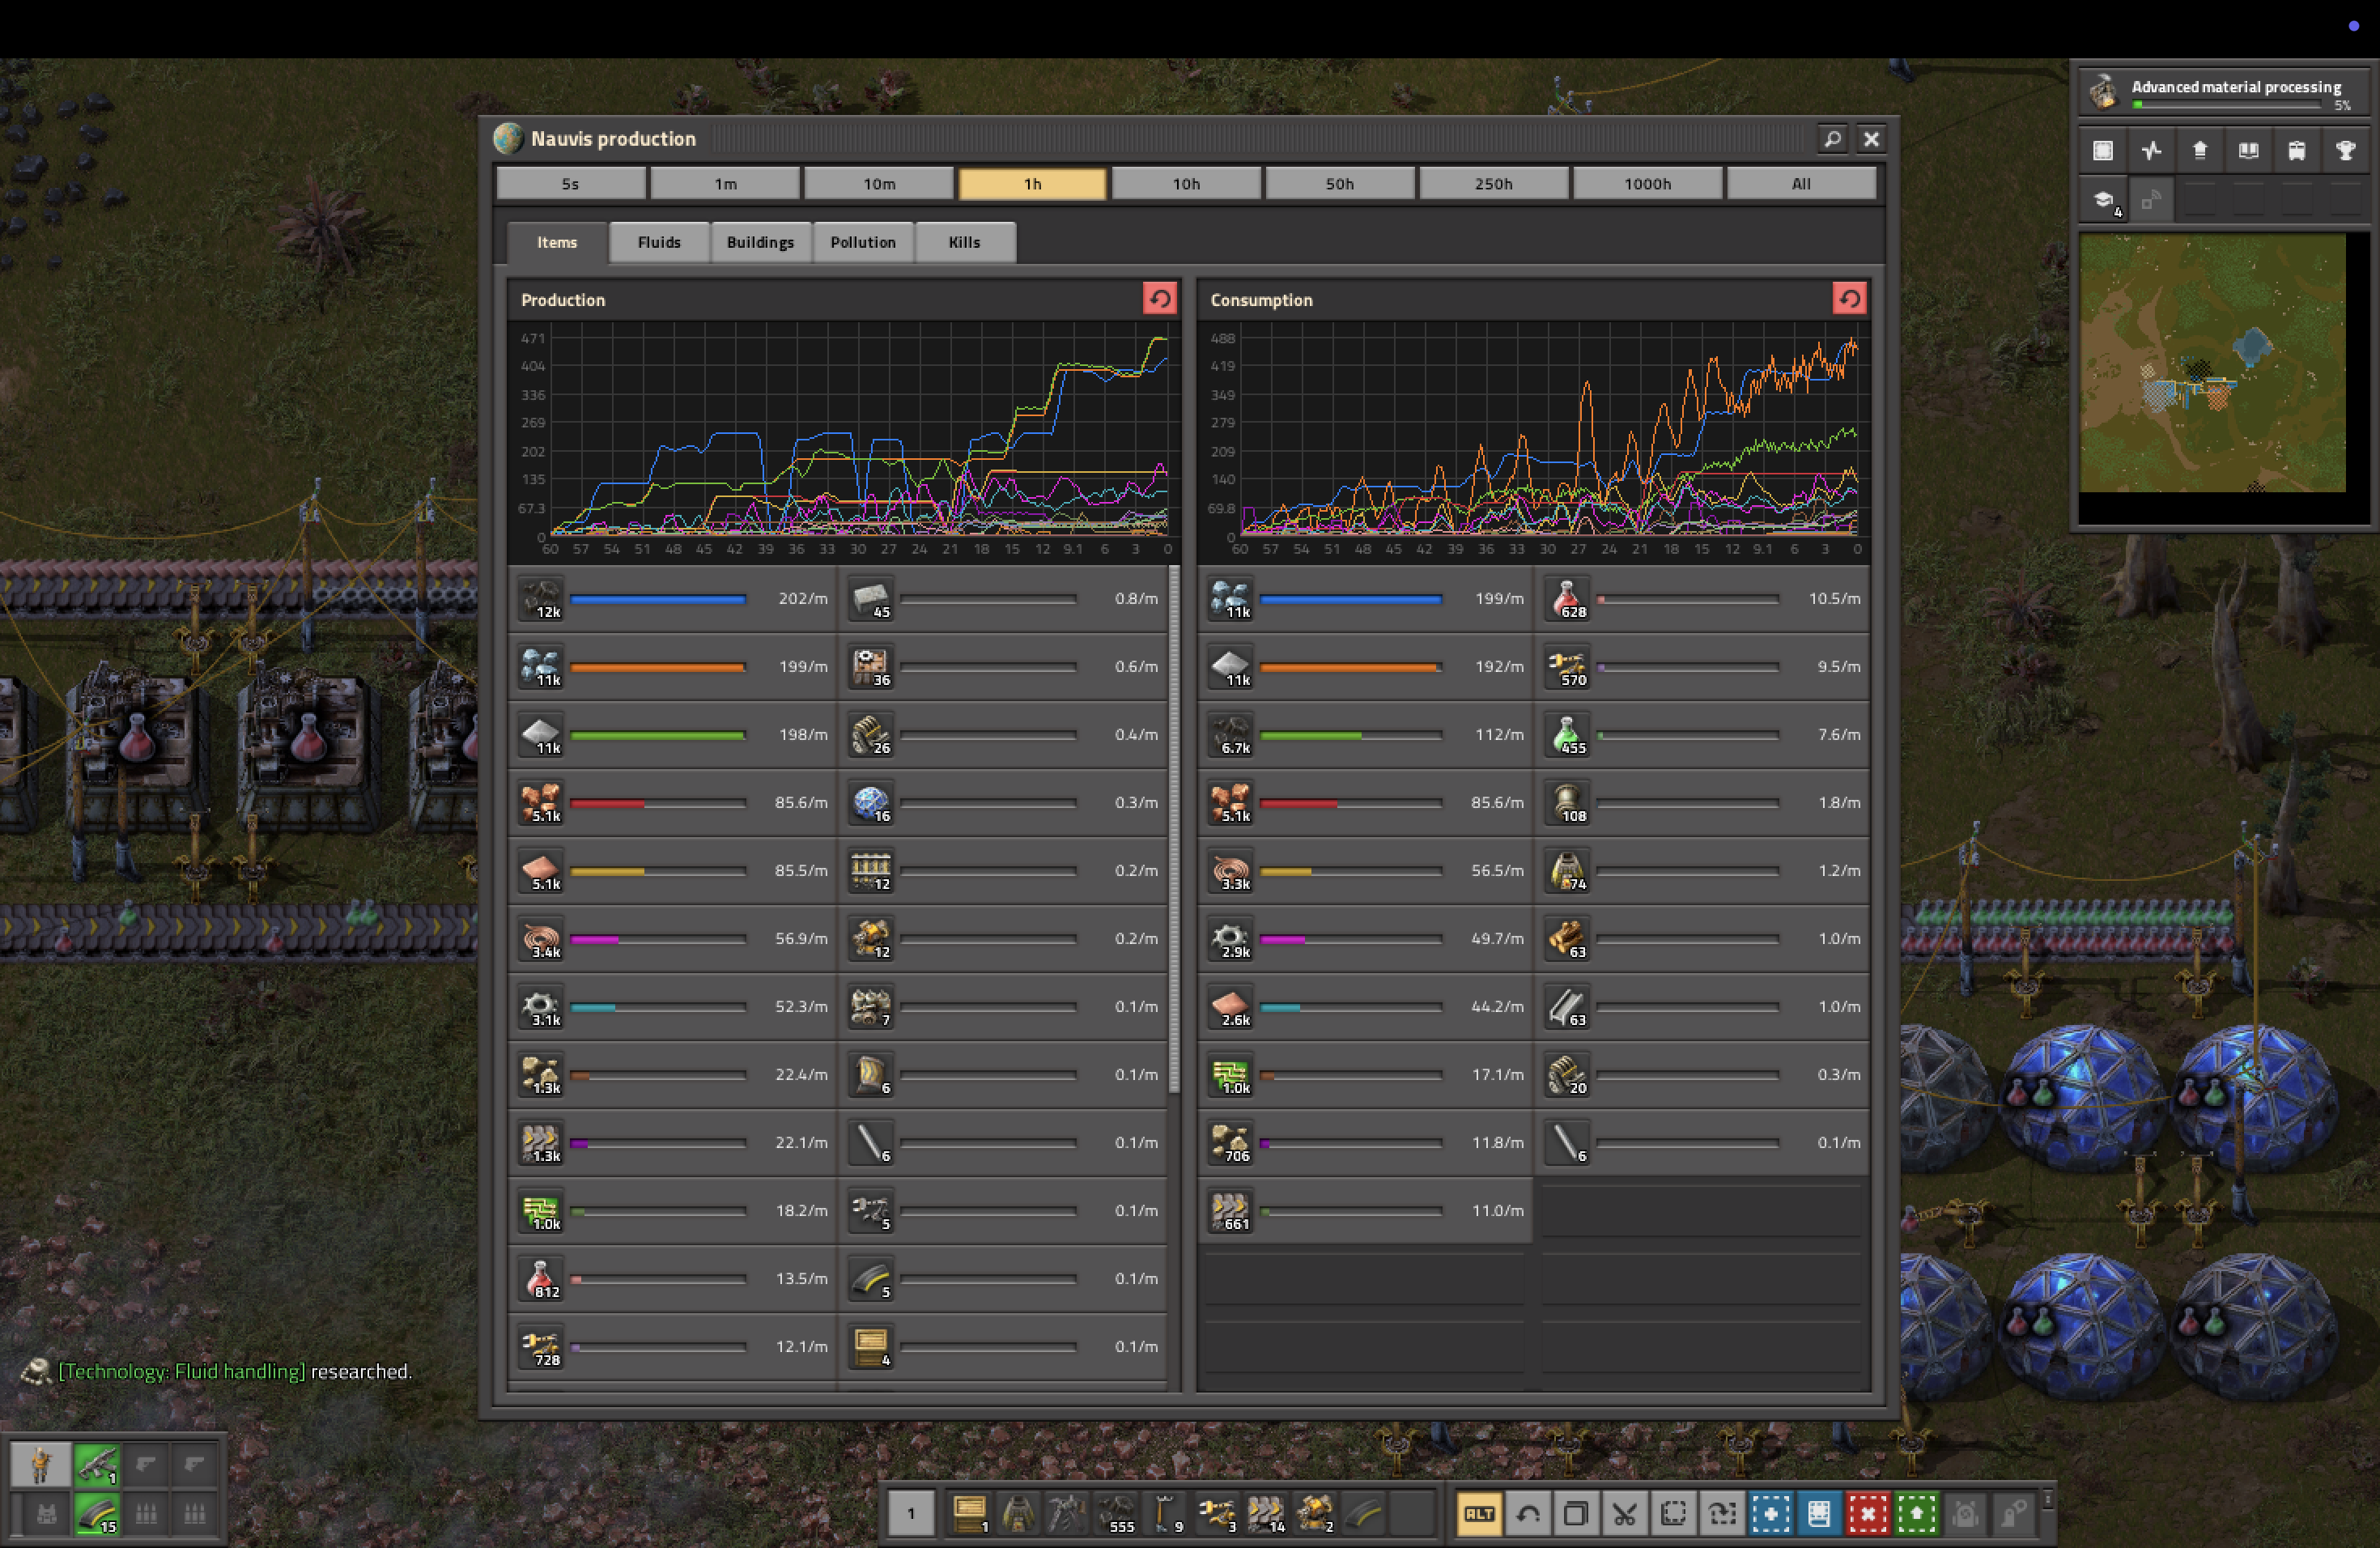Choose the 1m time range

coord(725,184)
